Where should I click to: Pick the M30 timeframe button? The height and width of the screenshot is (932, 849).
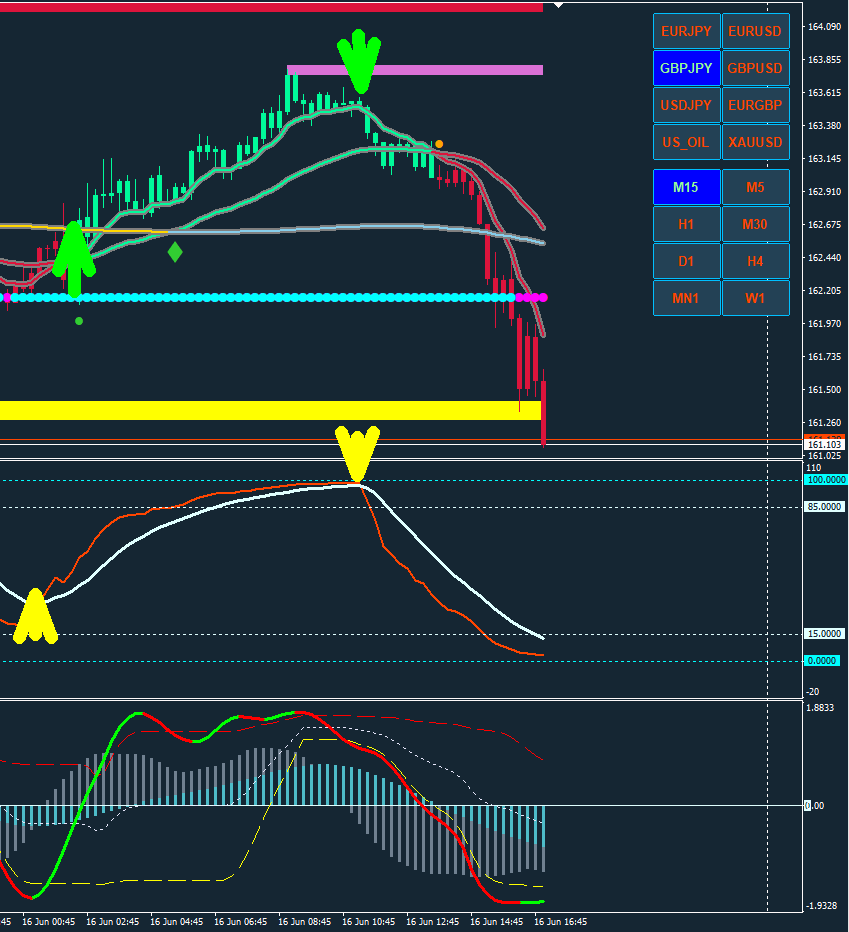click(756, 224)
